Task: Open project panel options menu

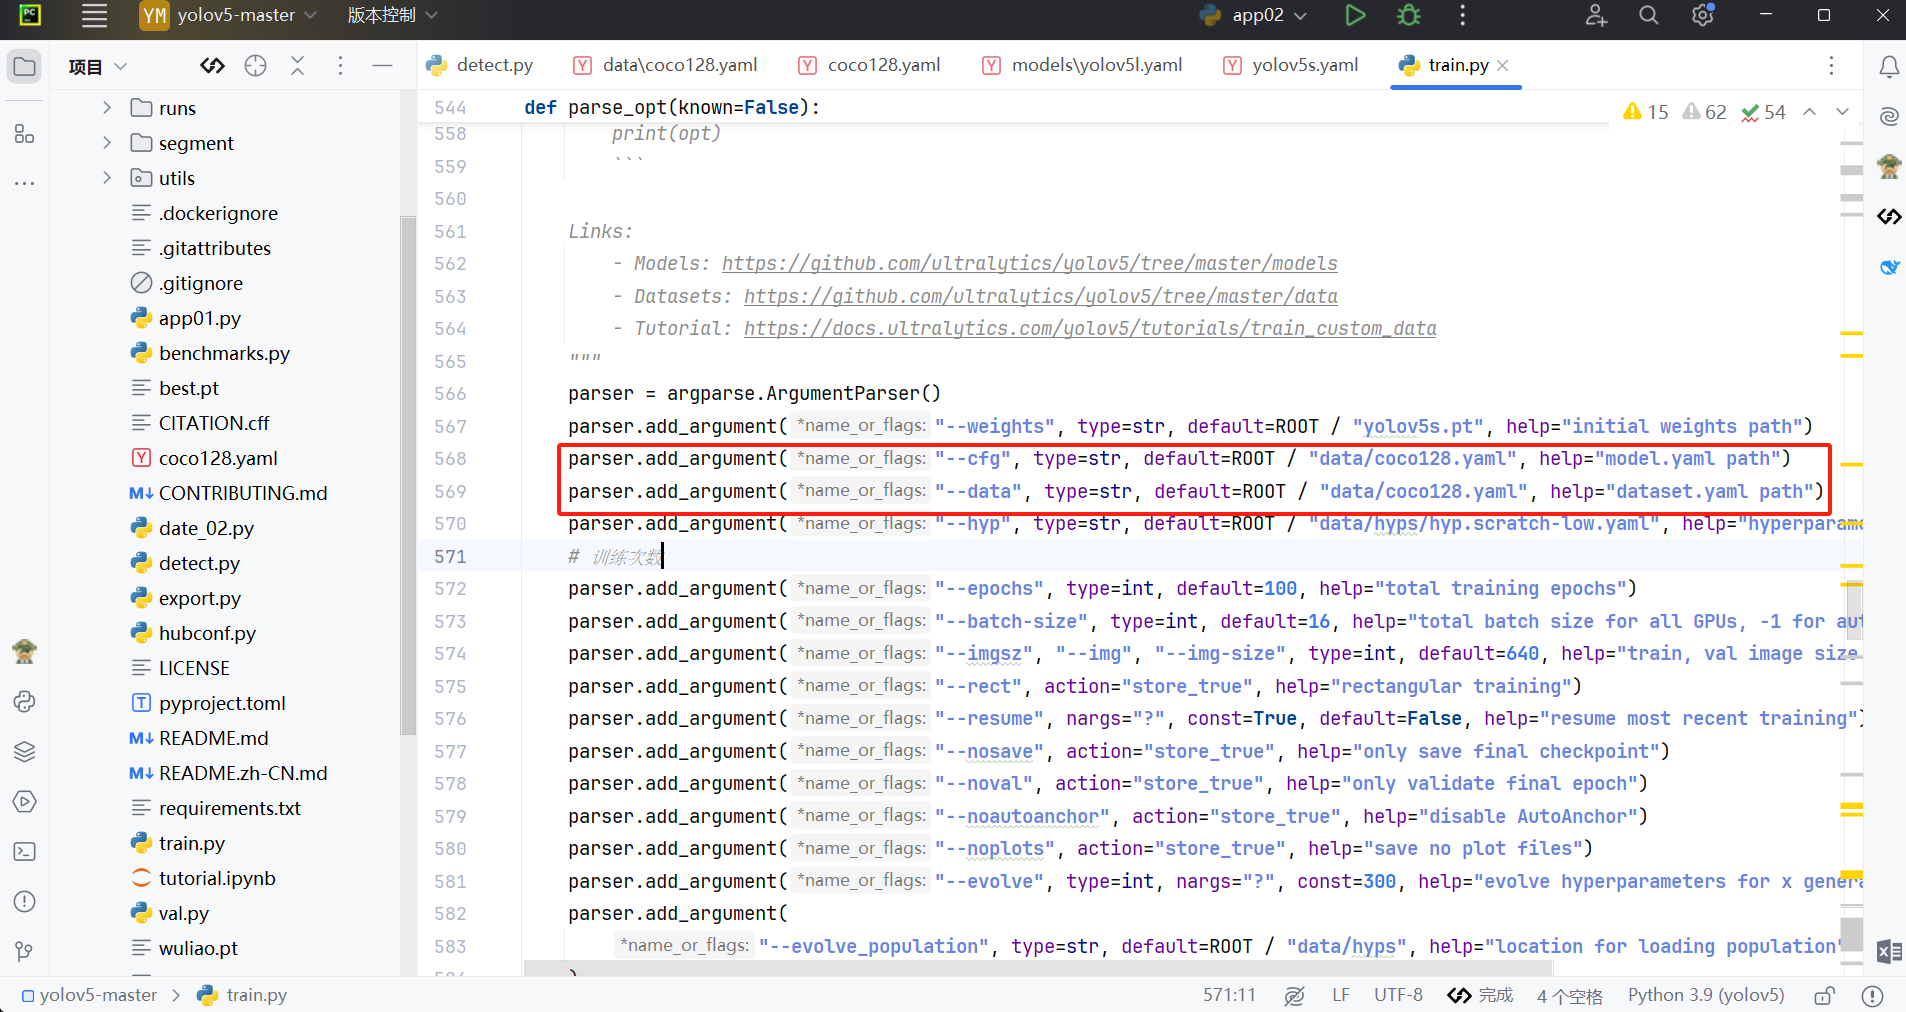Action: (340, 66)
